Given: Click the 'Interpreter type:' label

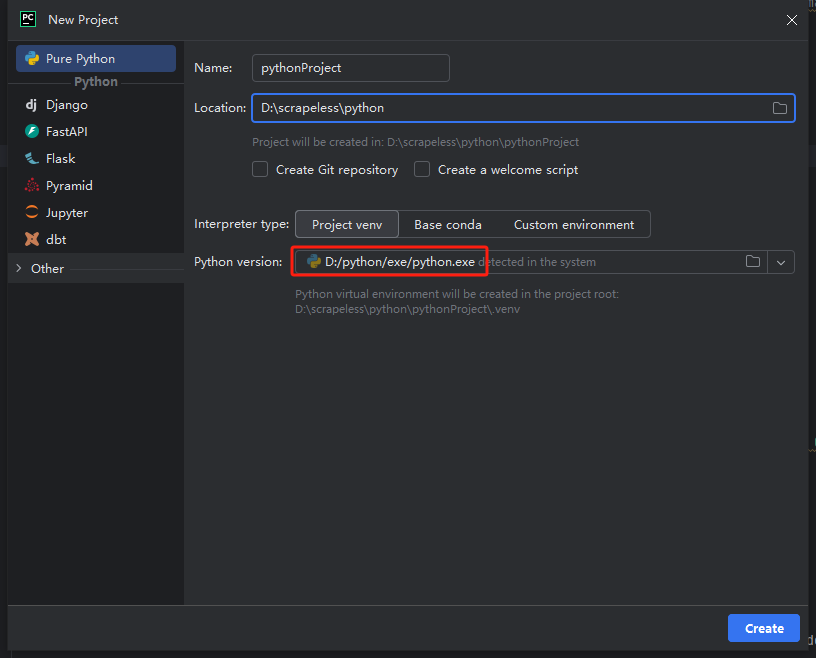Looking at the screenshot, I should click(241, 224).
